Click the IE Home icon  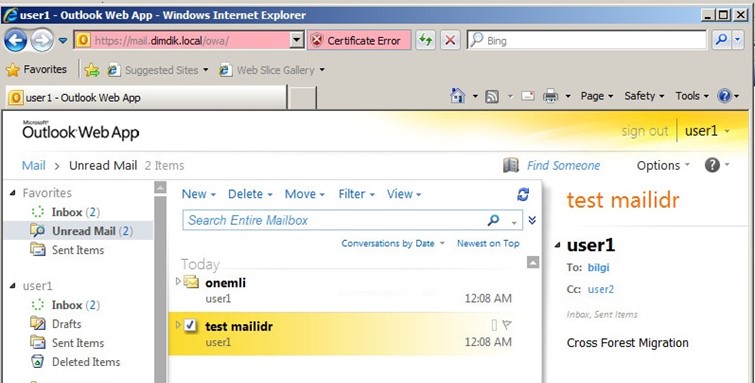pyautogui.click(x=457, y=96)
